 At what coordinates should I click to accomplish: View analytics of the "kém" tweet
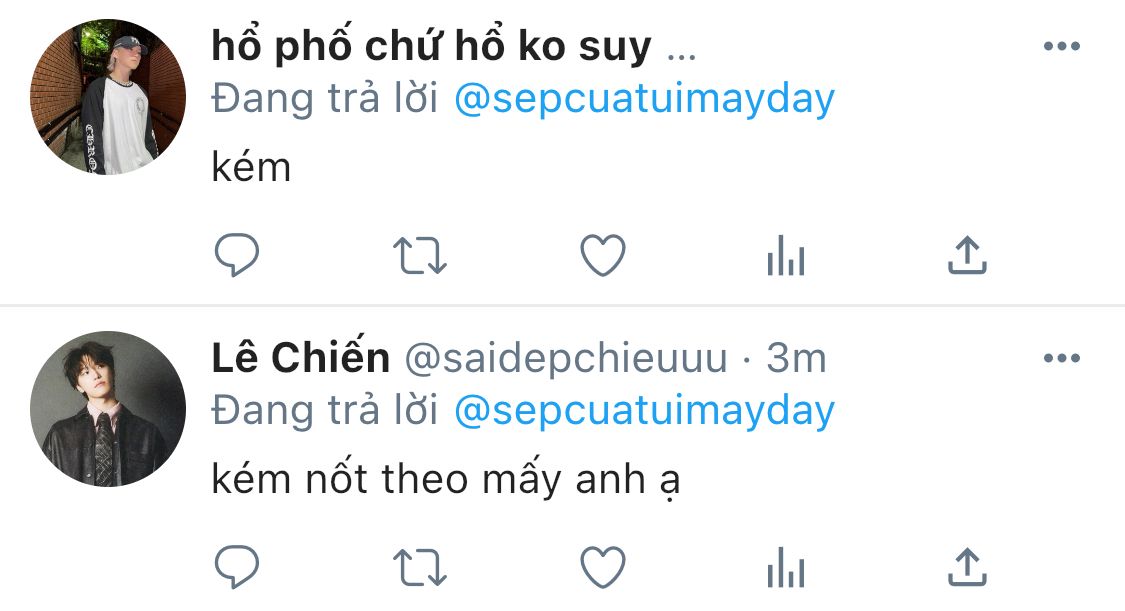click(x=786, y=255)
